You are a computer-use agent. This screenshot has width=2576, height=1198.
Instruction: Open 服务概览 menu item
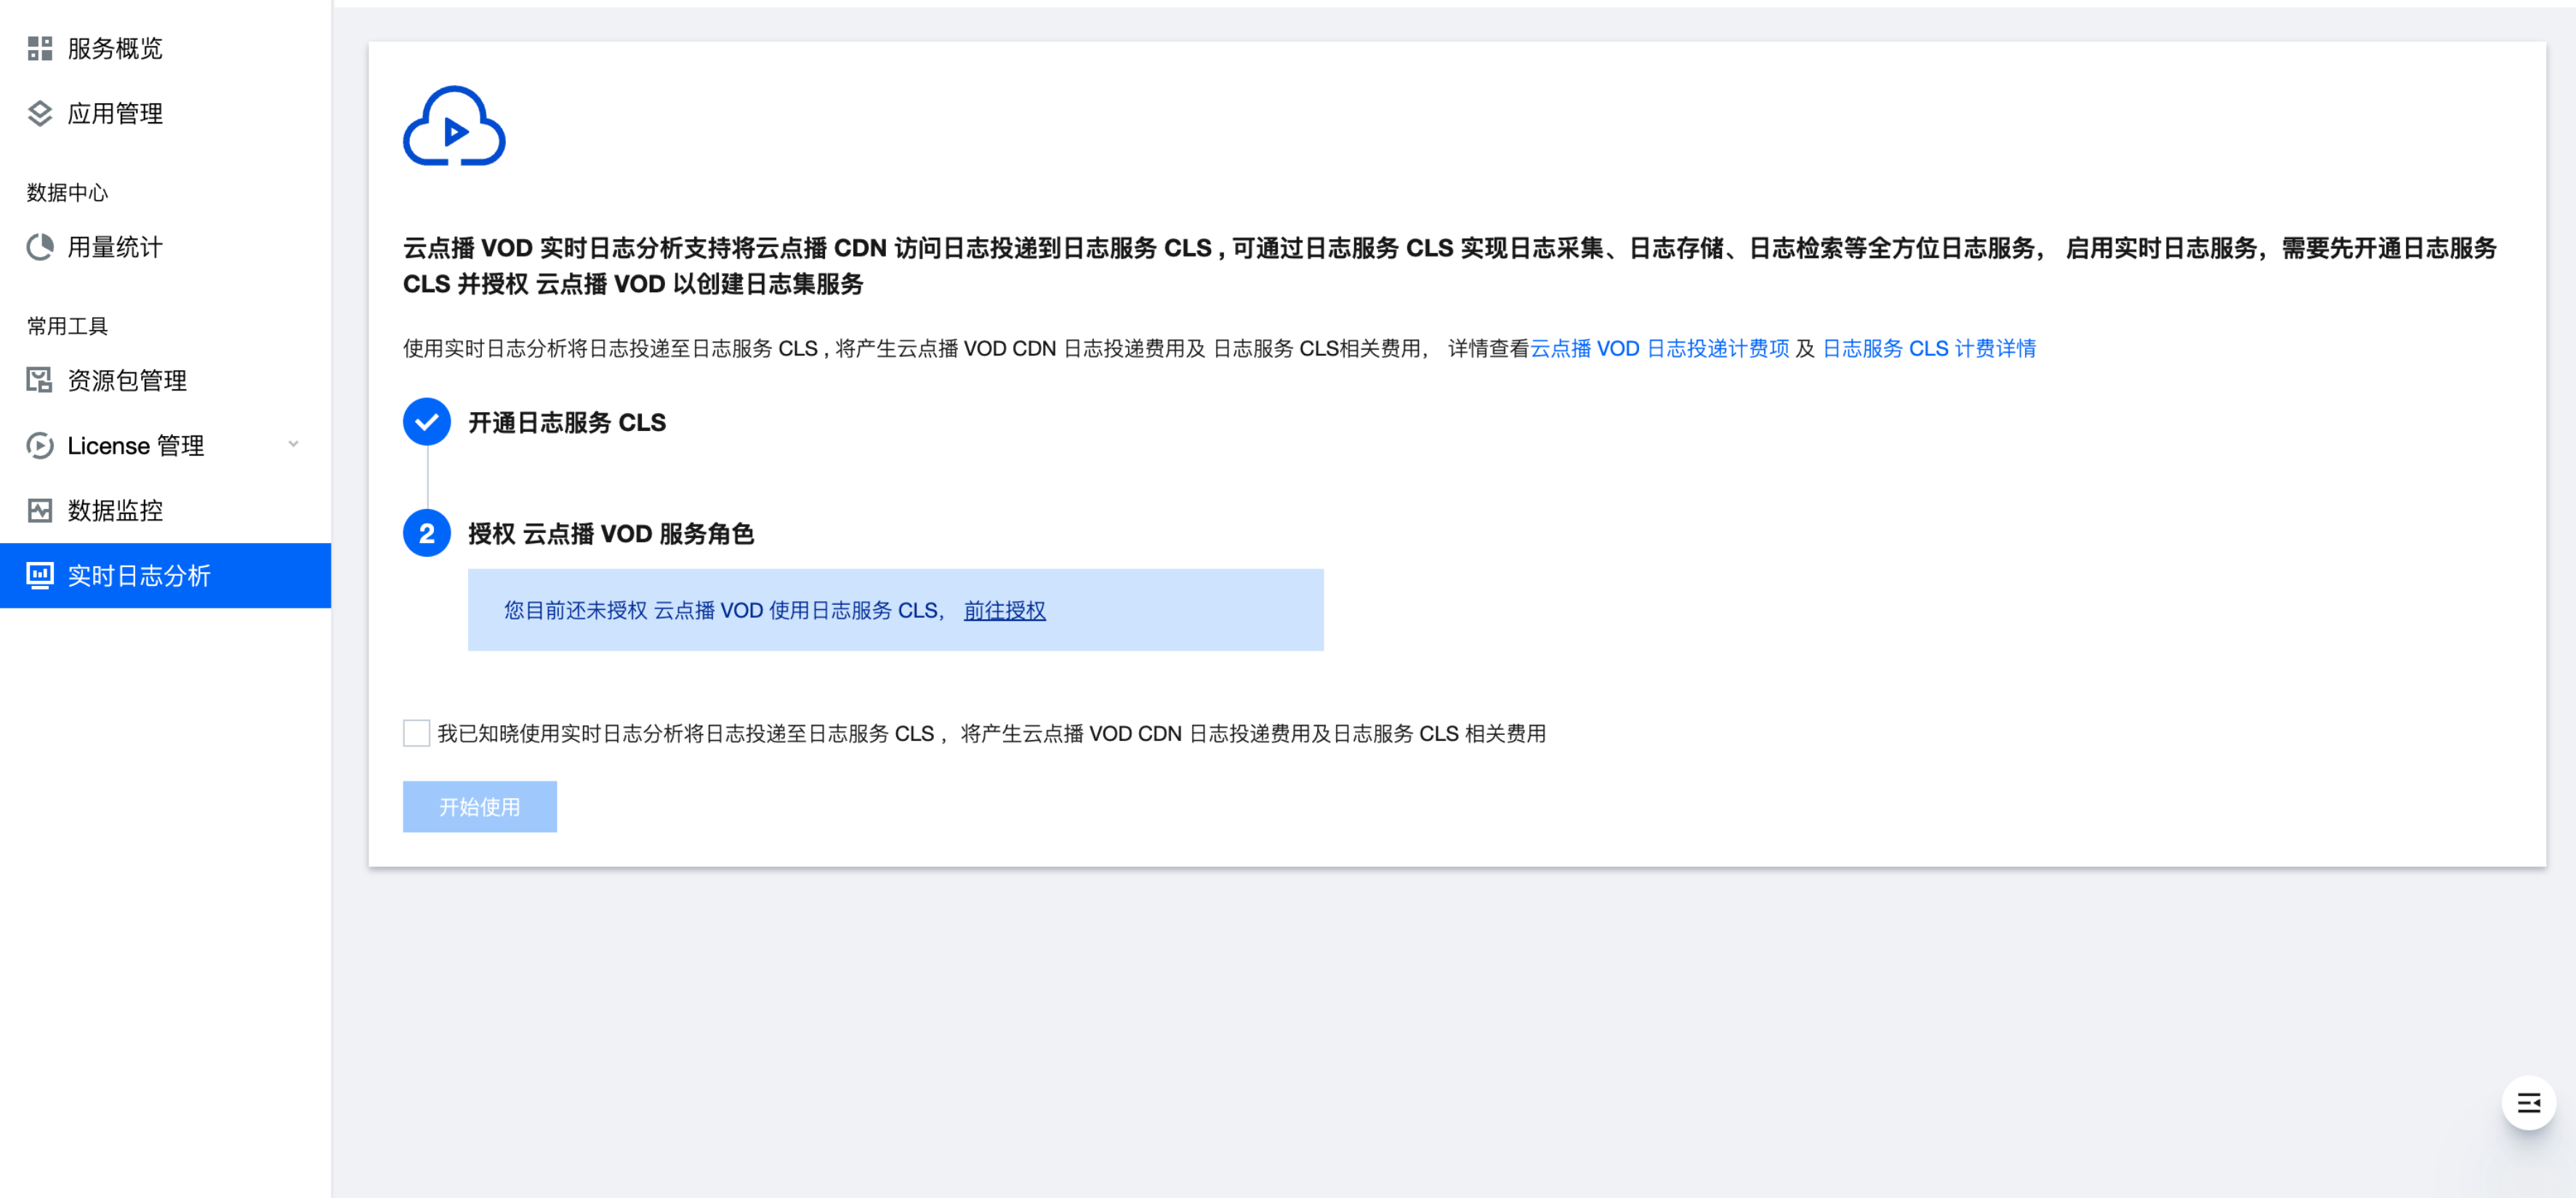115,48
